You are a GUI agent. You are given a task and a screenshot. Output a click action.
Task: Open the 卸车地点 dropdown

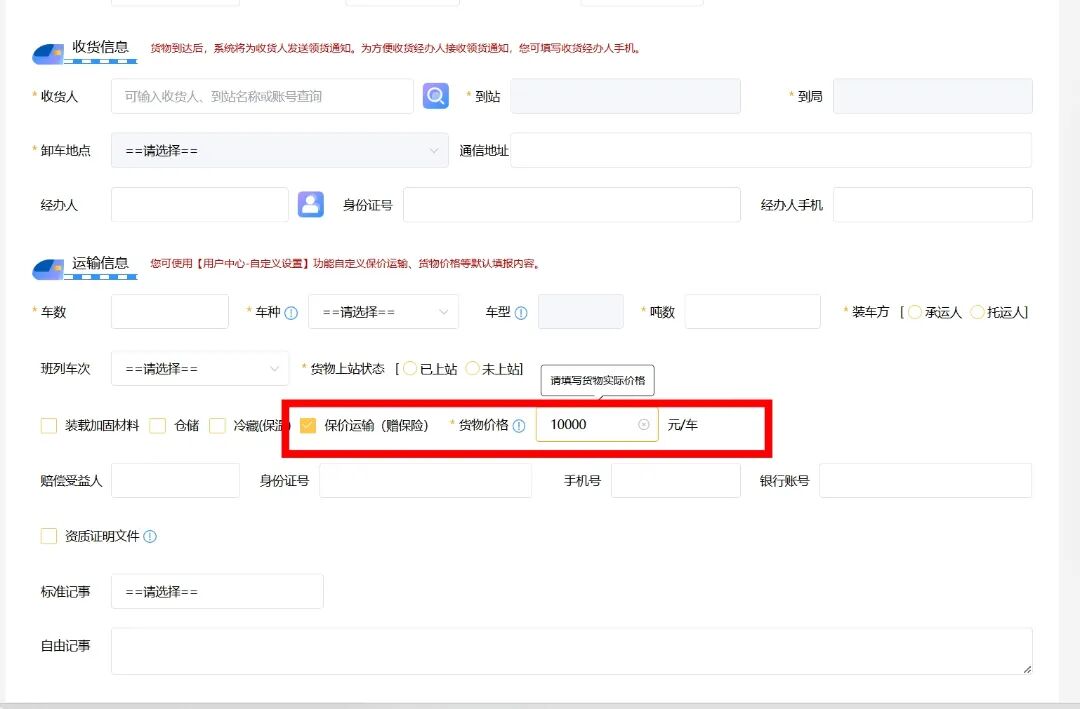click(x=280, y=150)
